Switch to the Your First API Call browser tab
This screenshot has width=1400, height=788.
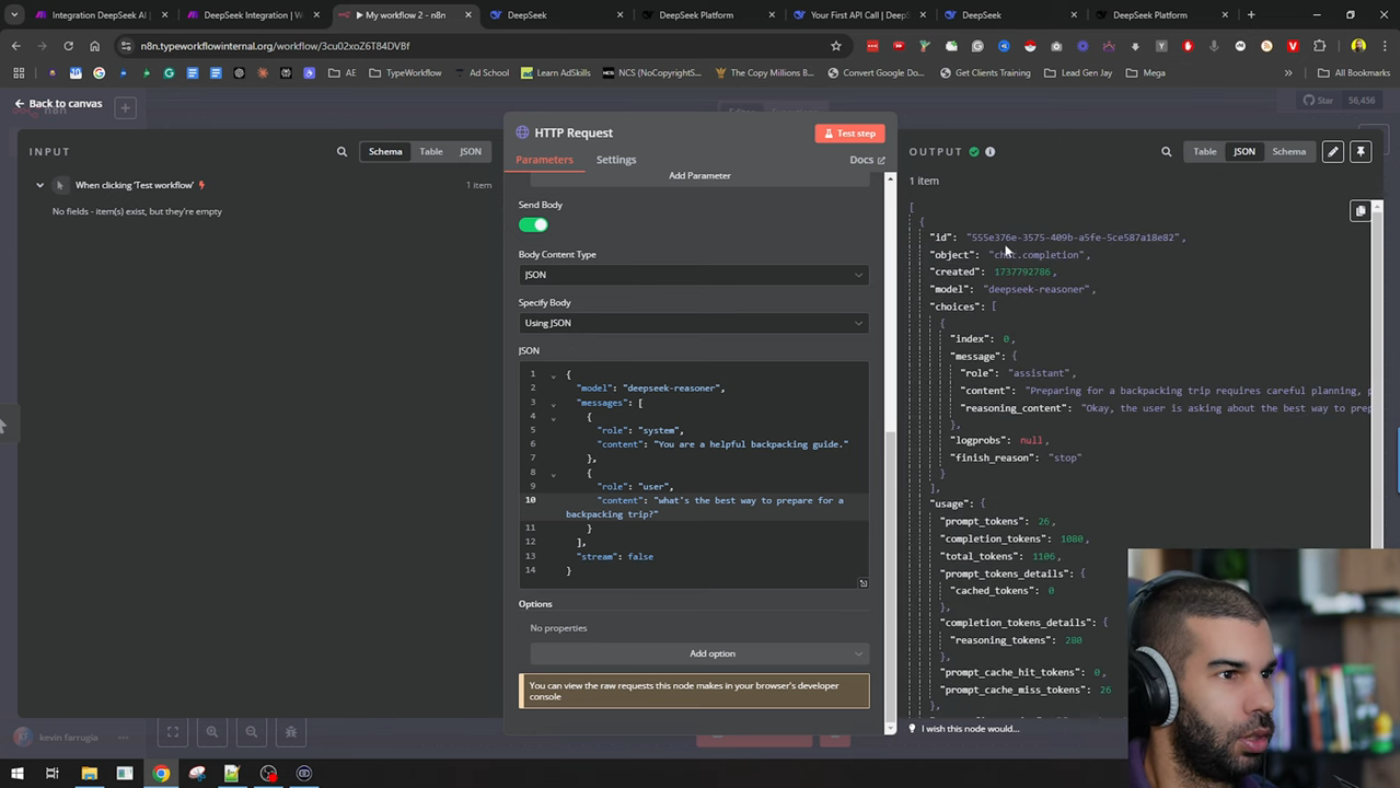[860, 15]
